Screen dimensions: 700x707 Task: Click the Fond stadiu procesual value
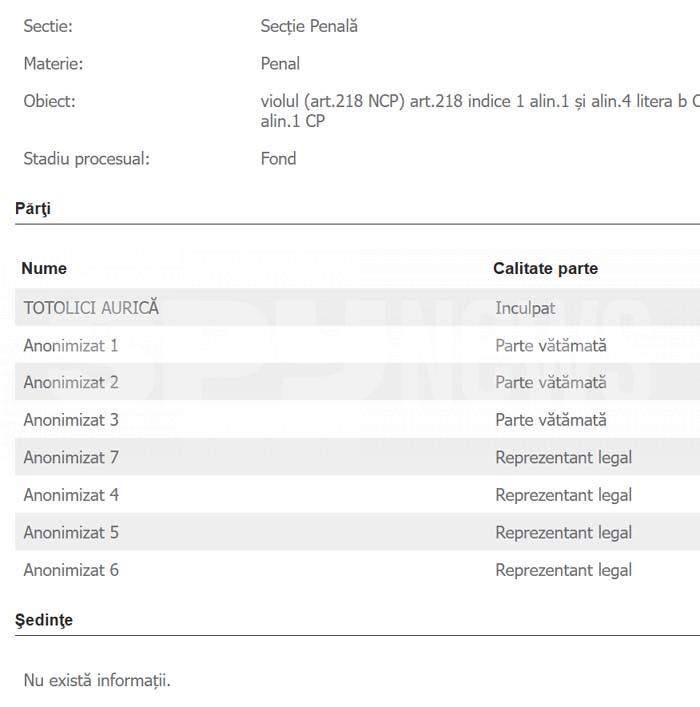[278, 159]
